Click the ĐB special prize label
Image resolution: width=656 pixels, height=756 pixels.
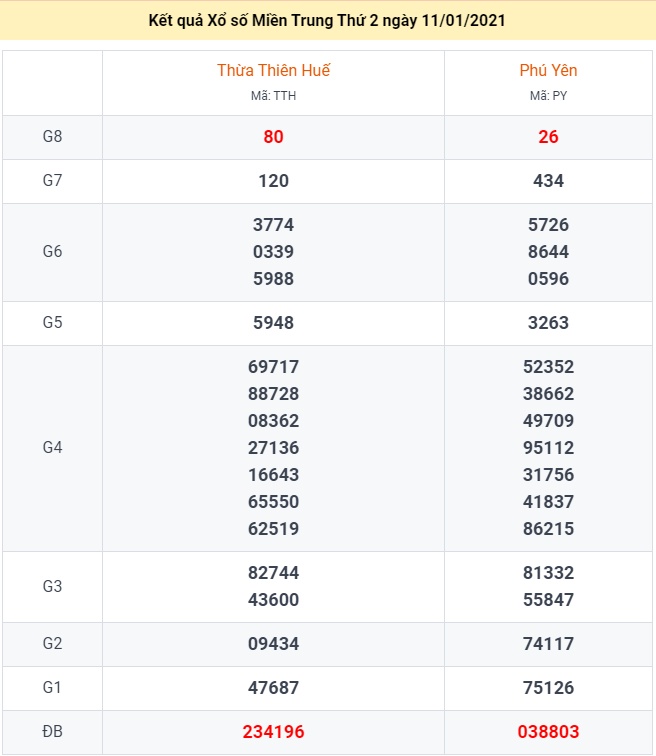(52, 731)
